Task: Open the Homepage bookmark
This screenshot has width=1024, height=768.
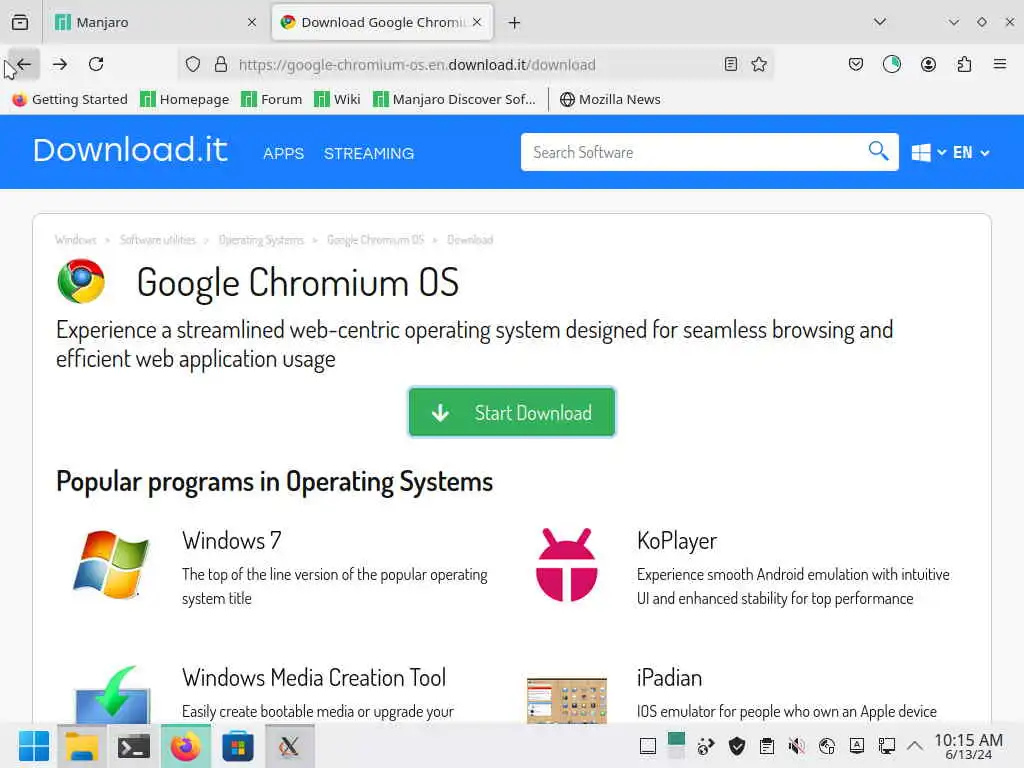Action: pos(185,99)
